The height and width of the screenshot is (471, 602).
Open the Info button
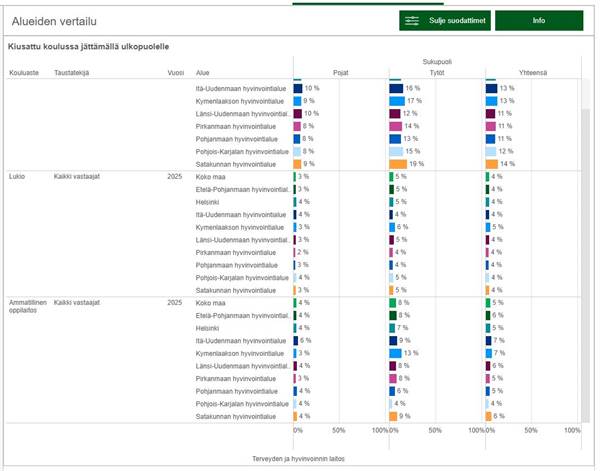[538, 20]
